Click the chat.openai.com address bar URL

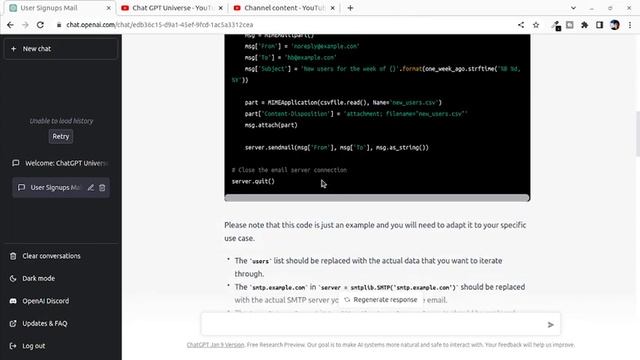point(160,25)
